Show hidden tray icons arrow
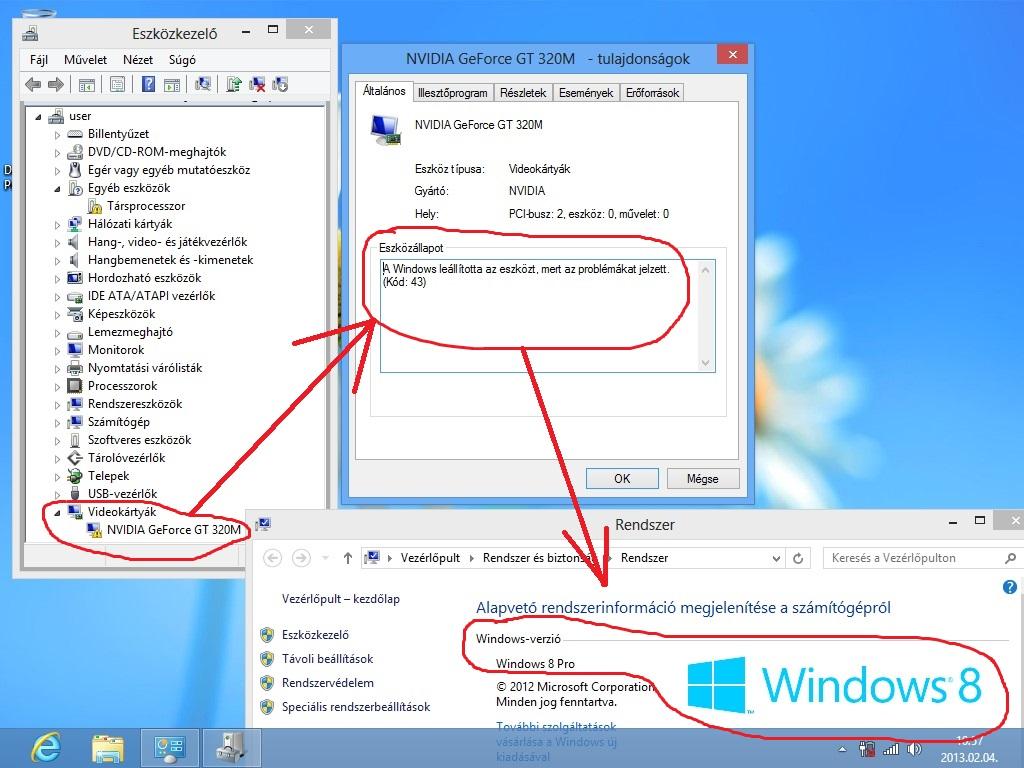The height and width of the screenshot is (768, 1024). point(842,750)
